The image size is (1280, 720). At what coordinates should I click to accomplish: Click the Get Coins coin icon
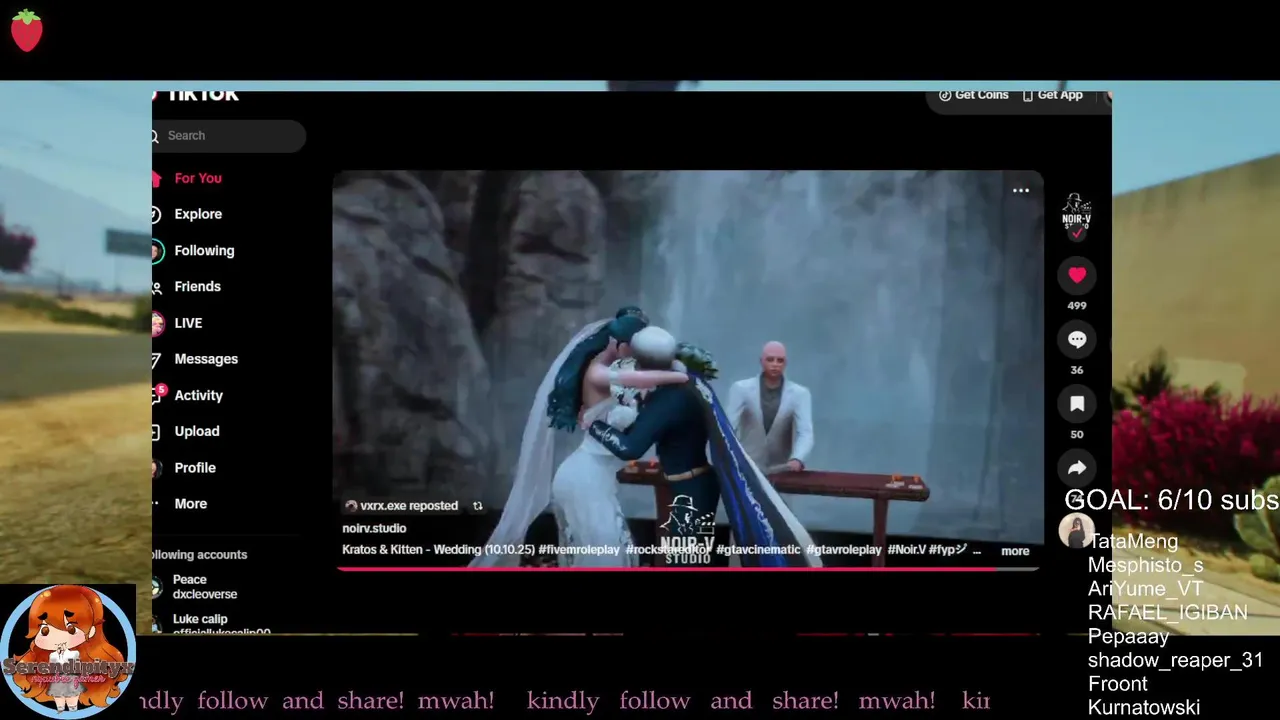945,95
